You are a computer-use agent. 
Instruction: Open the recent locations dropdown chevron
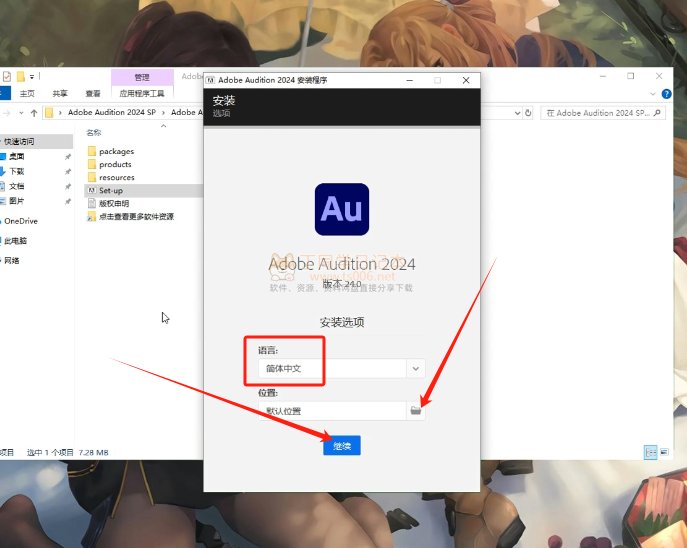coord(21,113)
